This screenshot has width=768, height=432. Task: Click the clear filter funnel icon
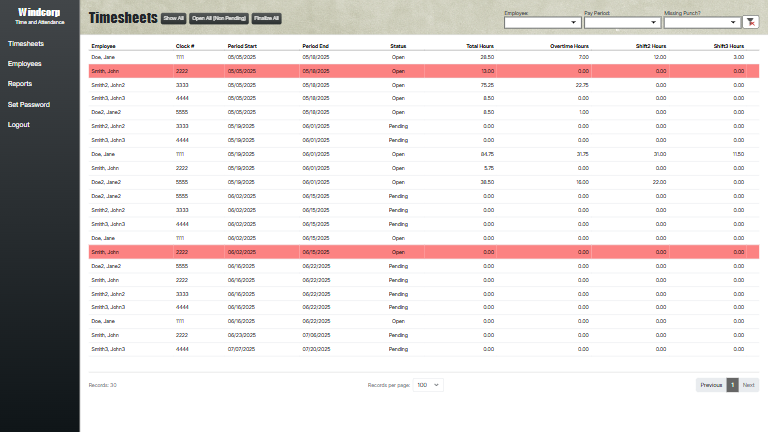(x=751, y=22)
